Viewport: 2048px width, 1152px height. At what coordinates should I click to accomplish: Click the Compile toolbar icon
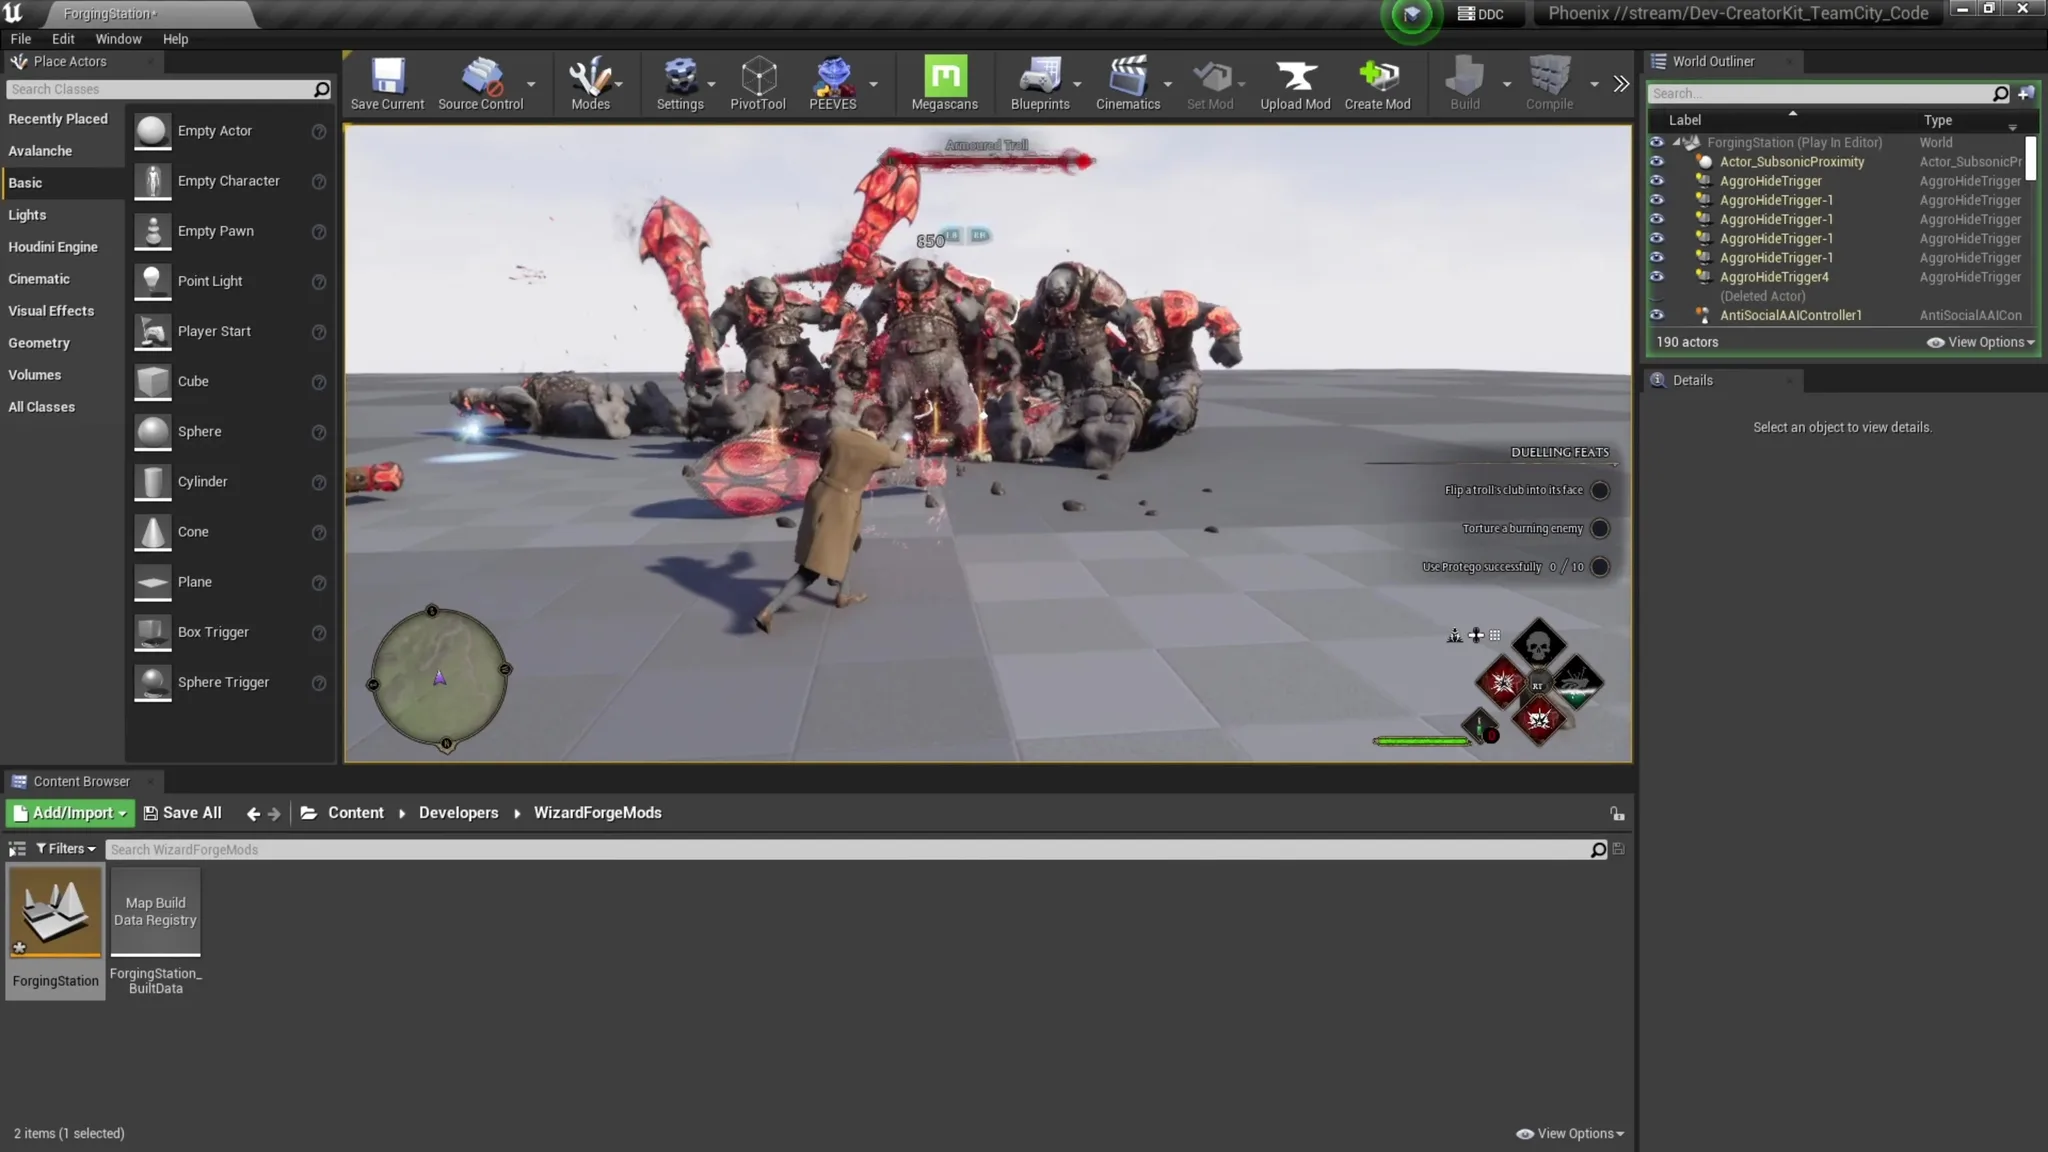point(1549,84)
